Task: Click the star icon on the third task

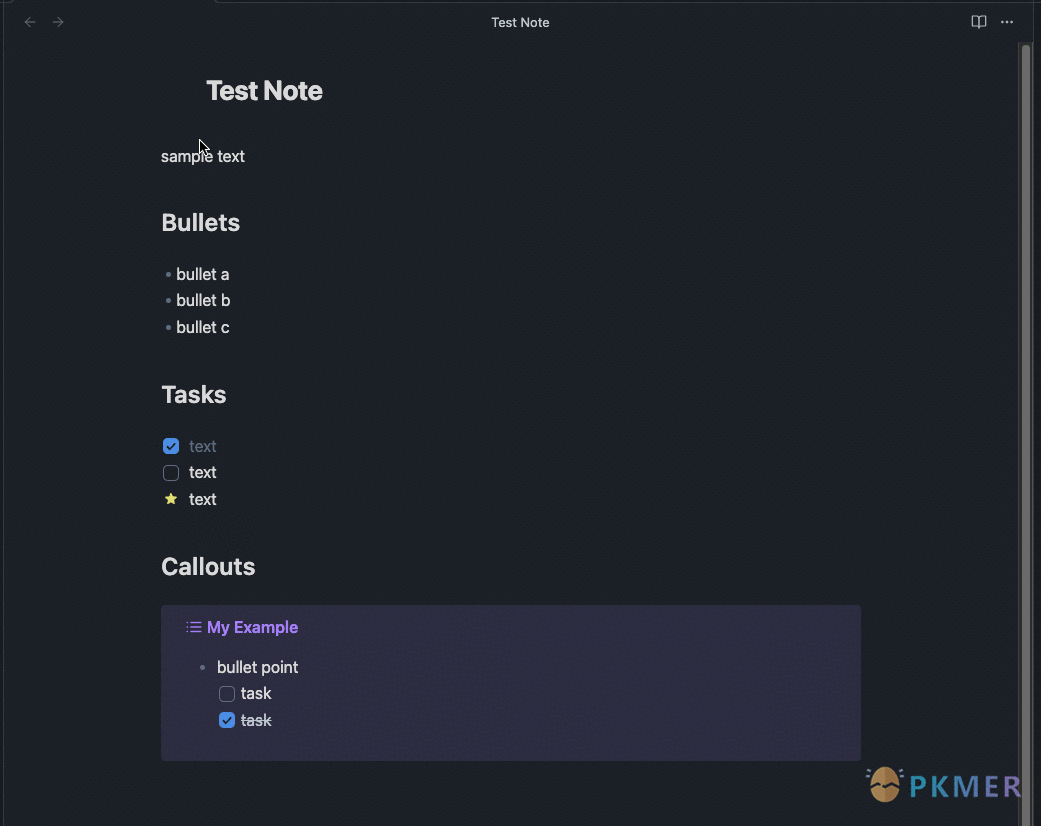Action: [x=170, y=499]
